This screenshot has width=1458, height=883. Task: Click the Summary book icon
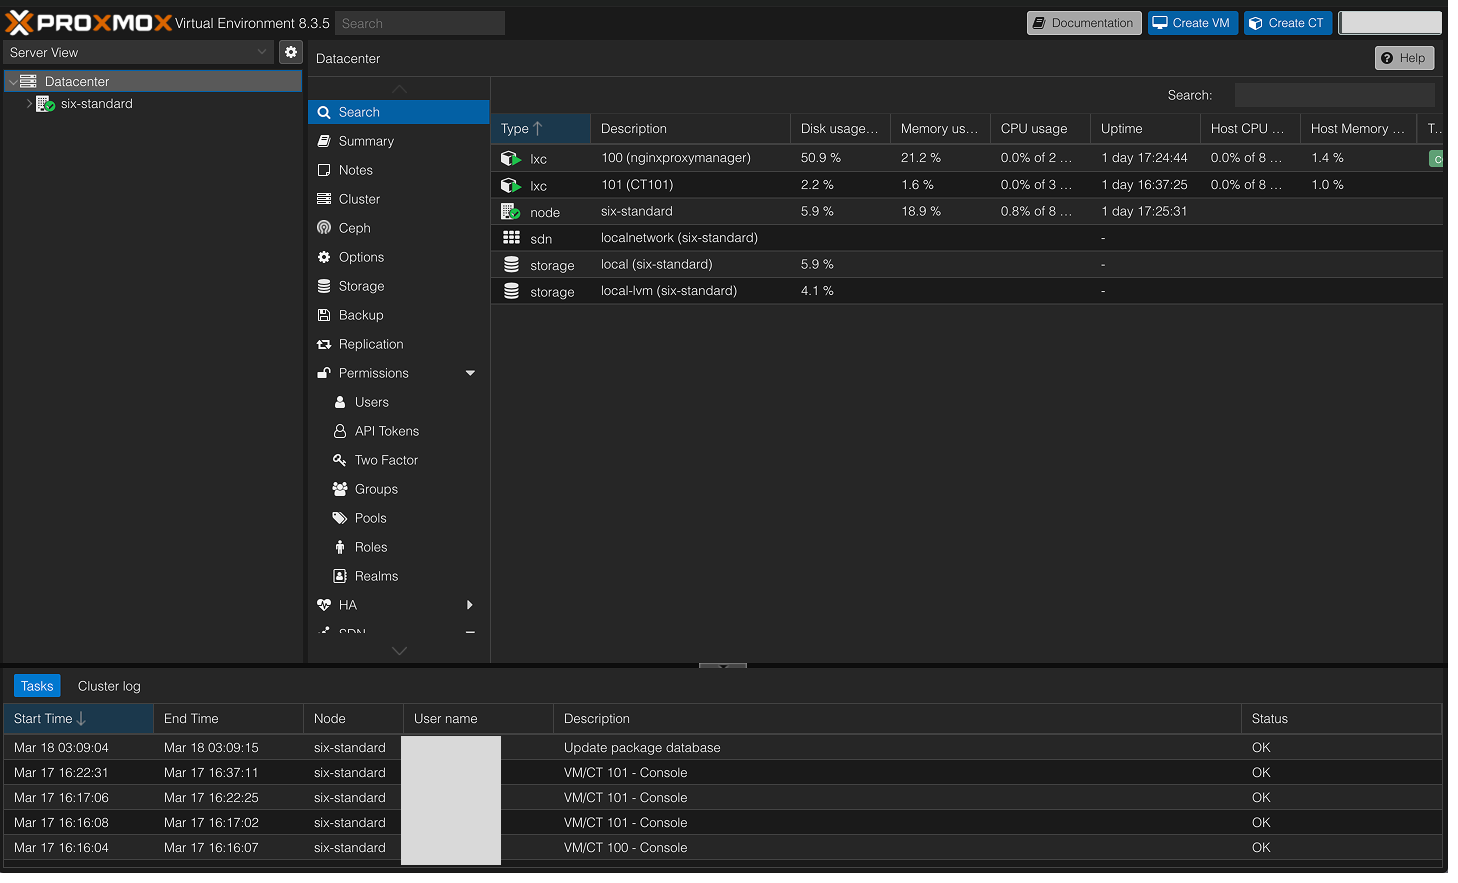point(324,141)
